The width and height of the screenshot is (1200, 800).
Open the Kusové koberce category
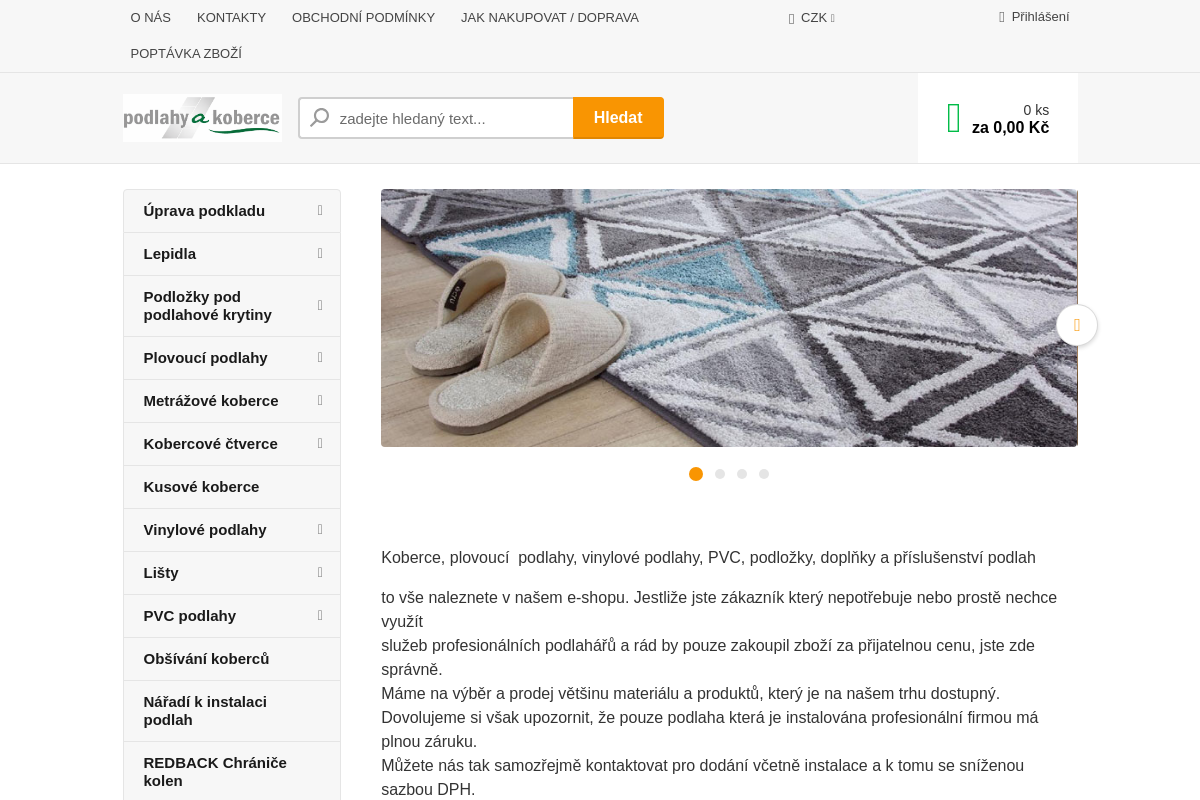tap(201, 487)
